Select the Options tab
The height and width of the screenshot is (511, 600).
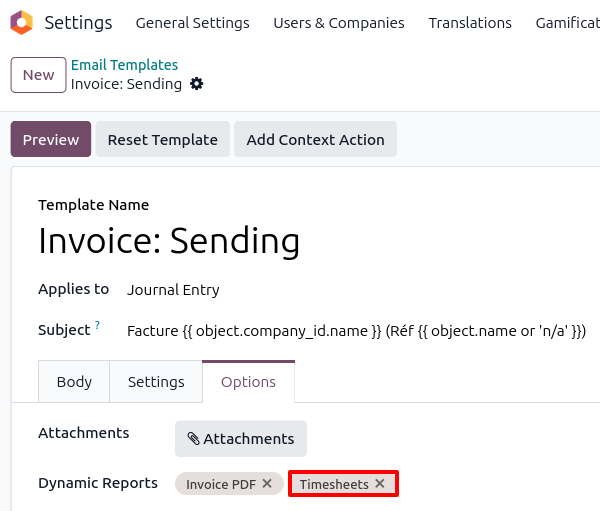coord(248,382)
